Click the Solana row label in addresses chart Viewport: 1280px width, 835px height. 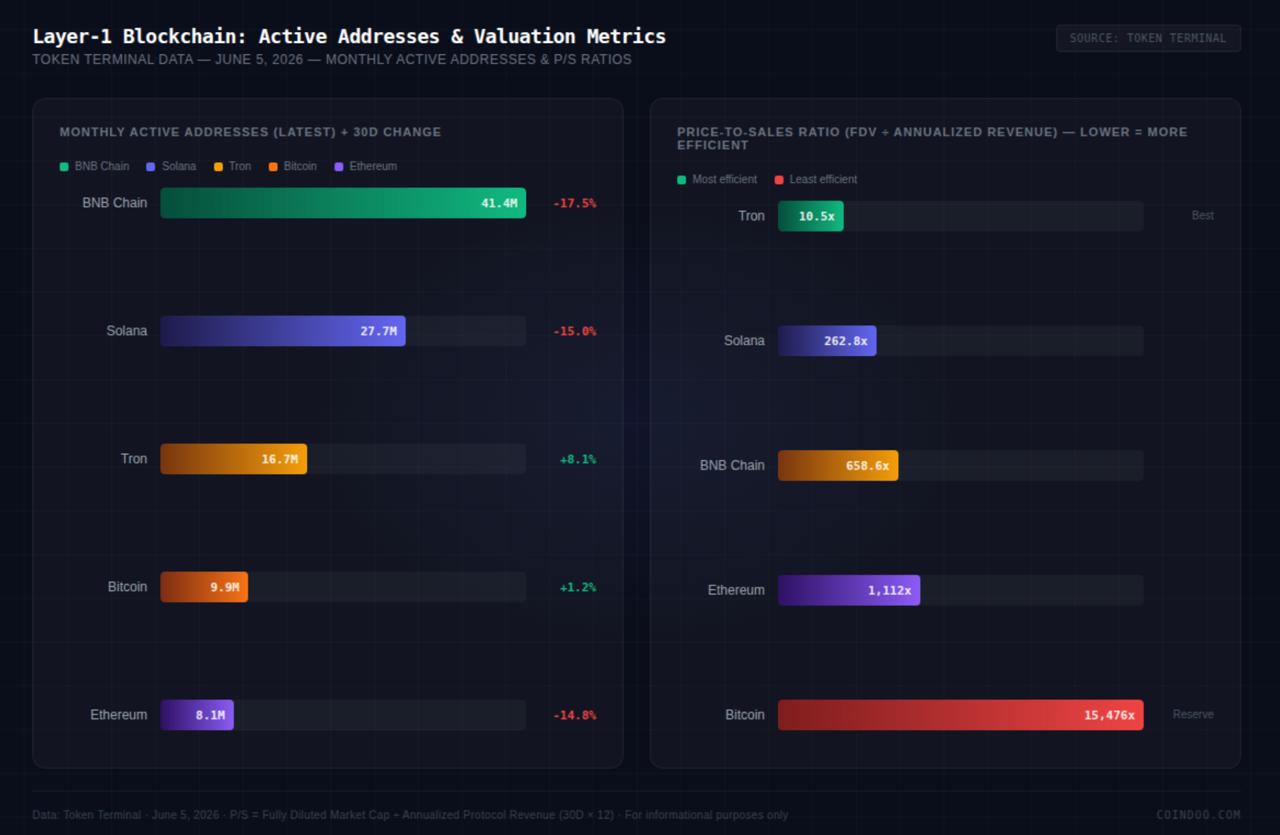127,331
